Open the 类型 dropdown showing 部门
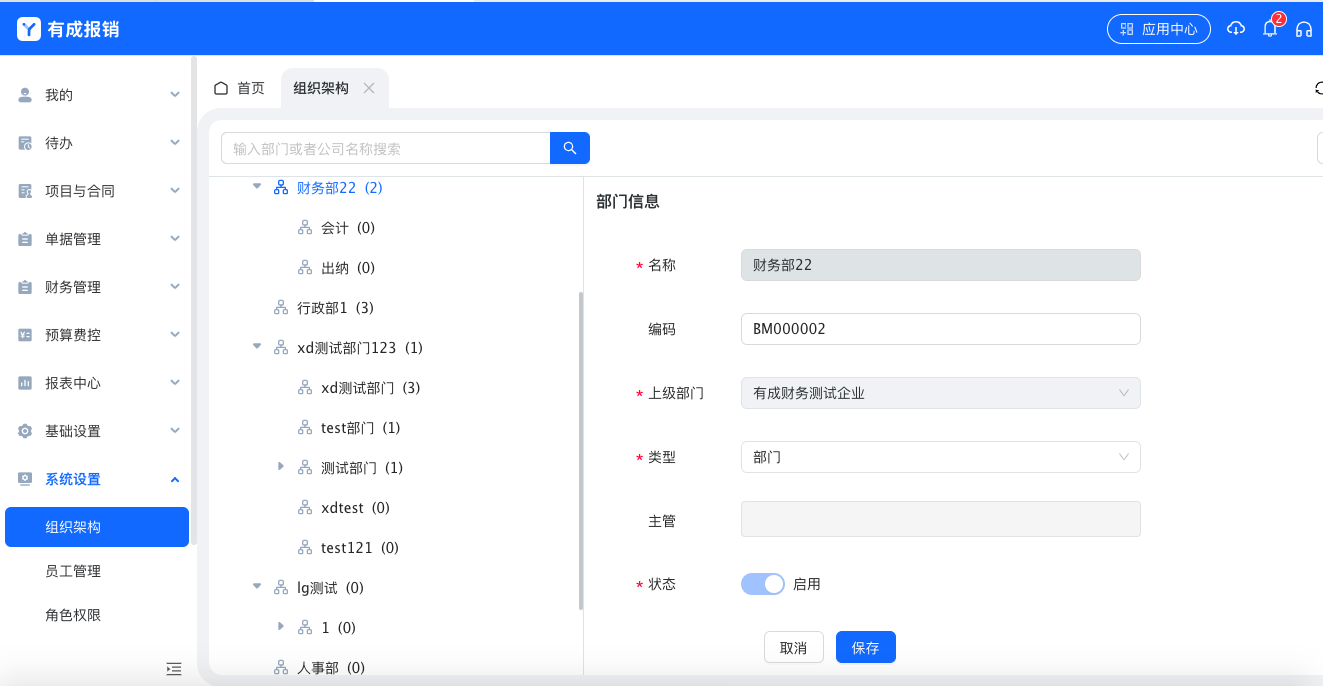Image resolution: width=1323 pixels, height=686 pixels. point(940,457)
